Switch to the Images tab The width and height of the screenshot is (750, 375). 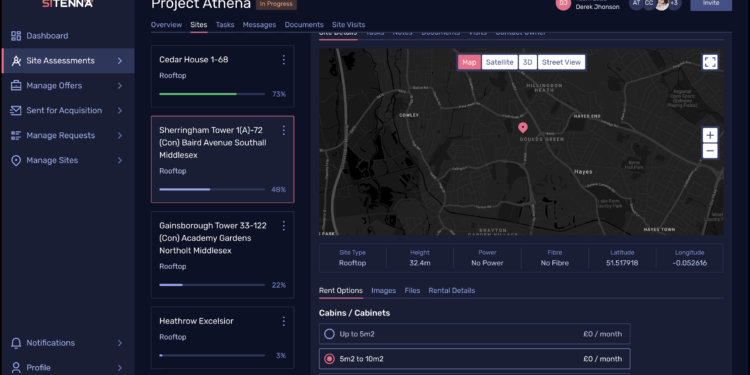click(x=384, y=290)
